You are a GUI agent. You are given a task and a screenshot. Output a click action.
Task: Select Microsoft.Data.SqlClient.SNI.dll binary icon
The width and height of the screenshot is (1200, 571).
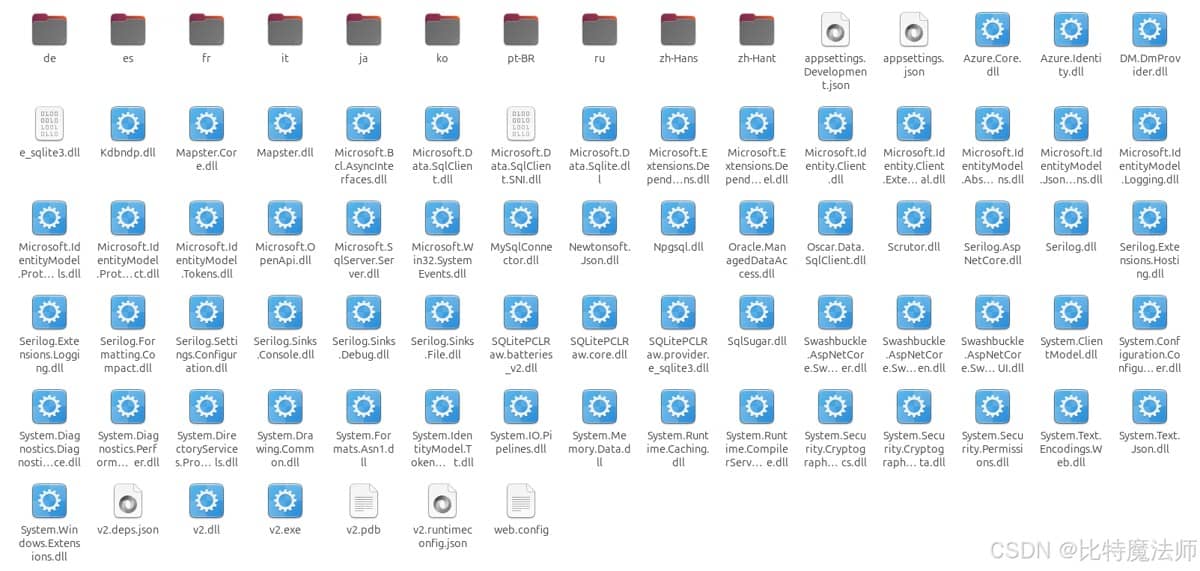521,124
